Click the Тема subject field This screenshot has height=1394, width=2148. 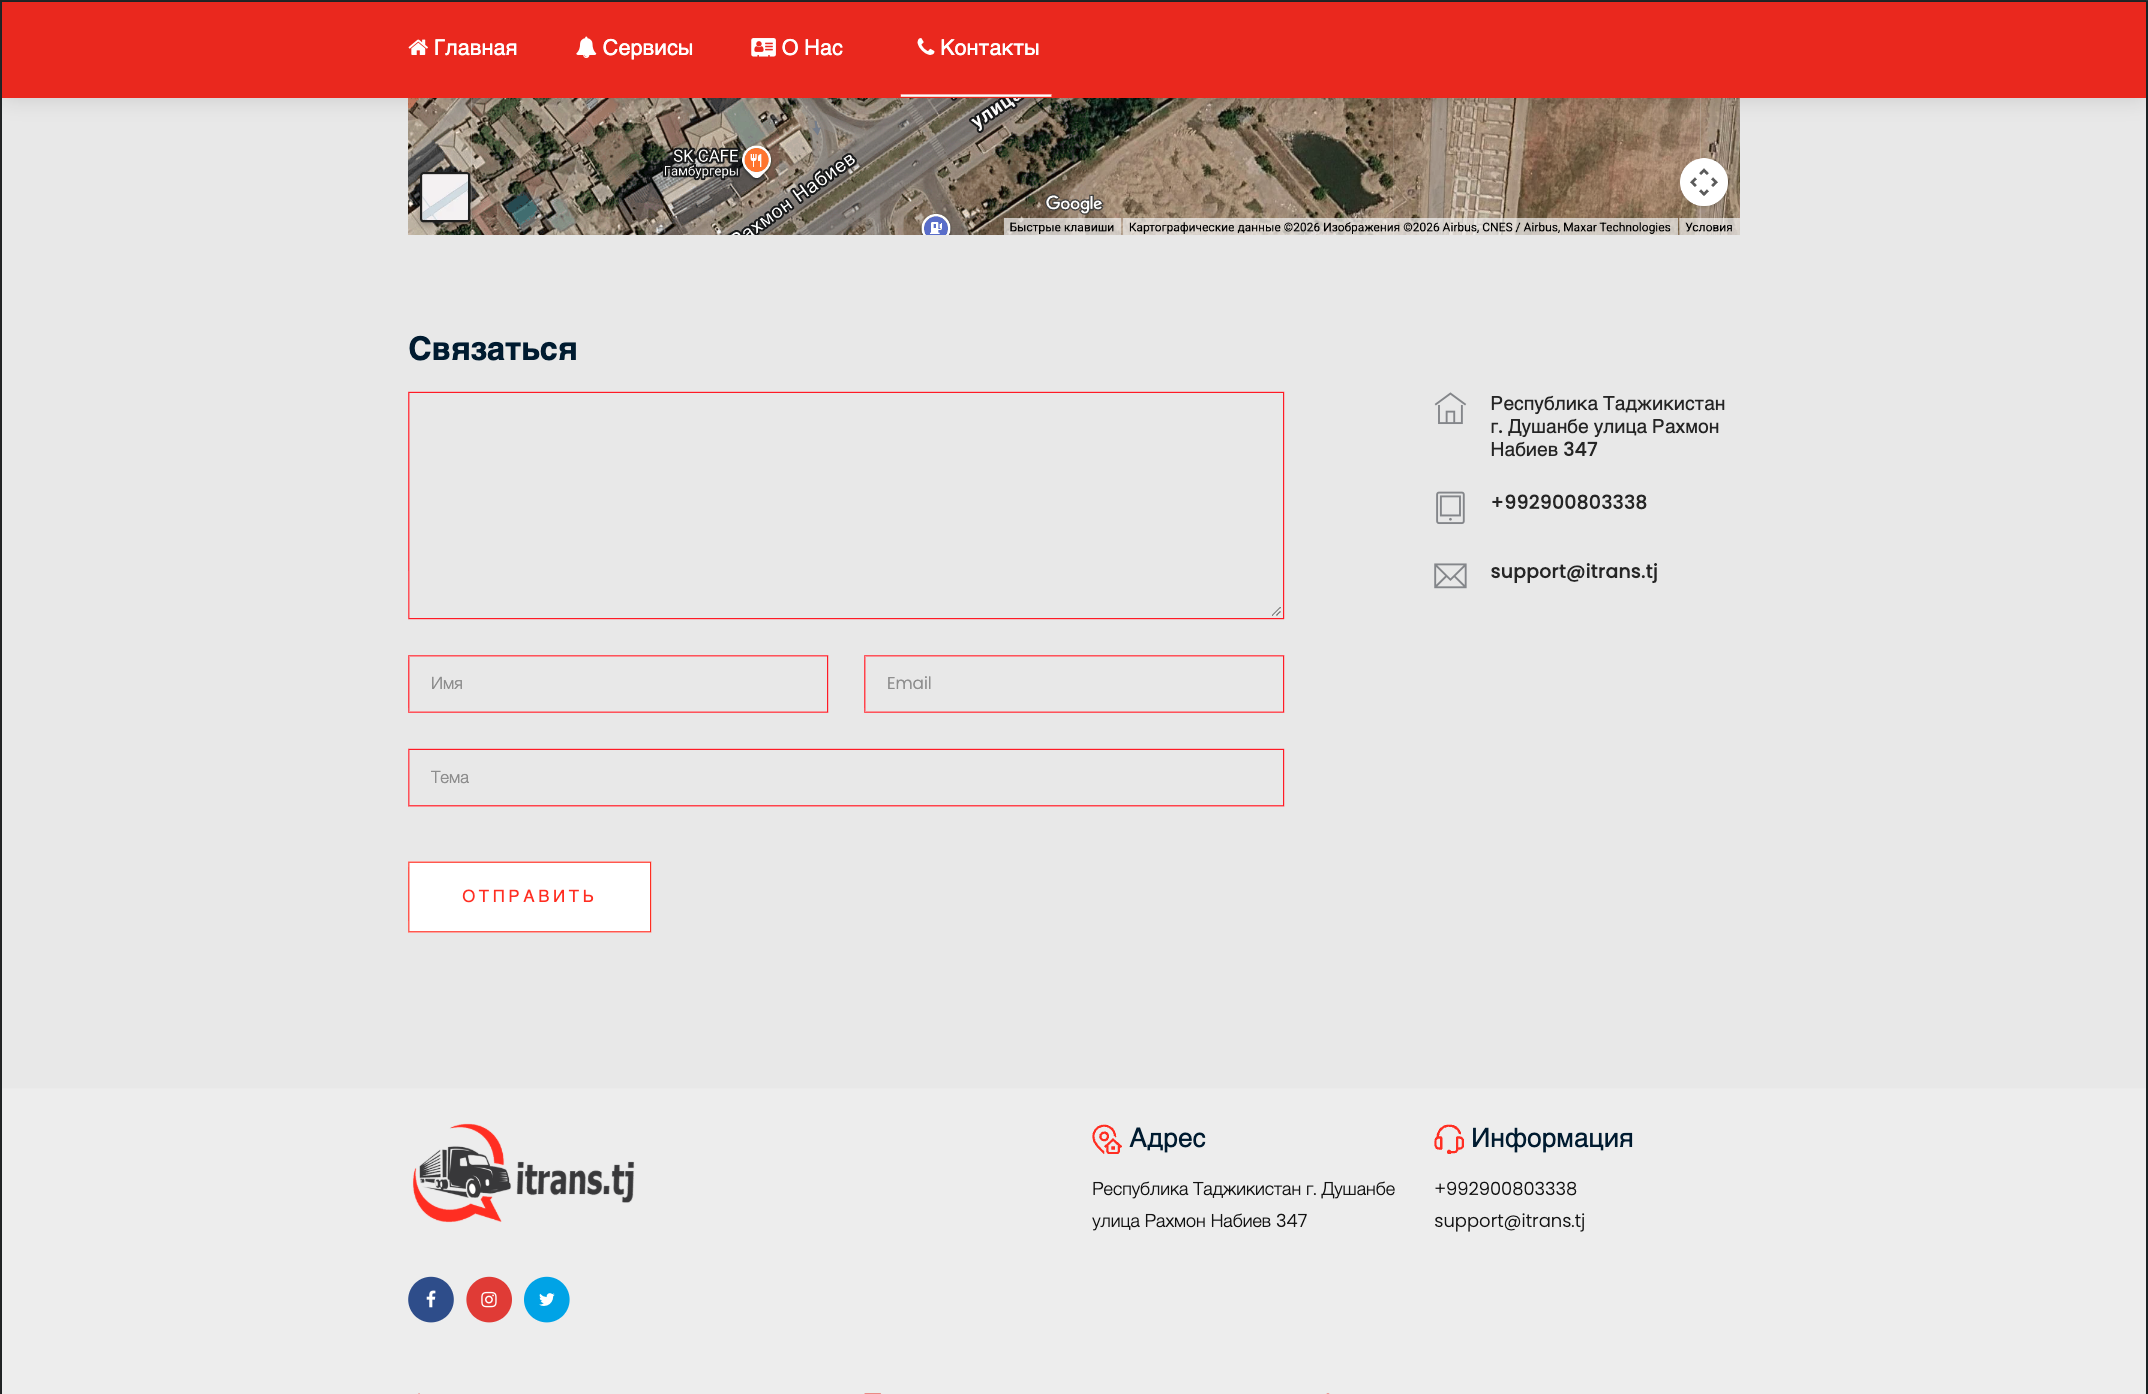pos(846,778)
